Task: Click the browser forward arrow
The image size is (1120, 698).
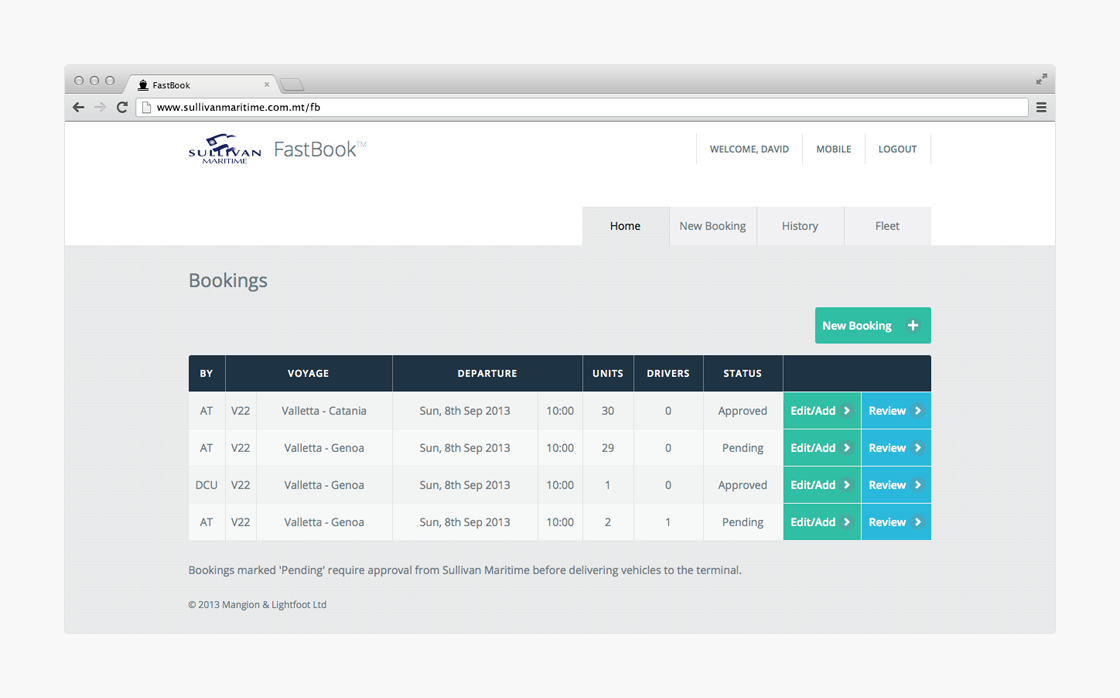Action: point(100,107)
